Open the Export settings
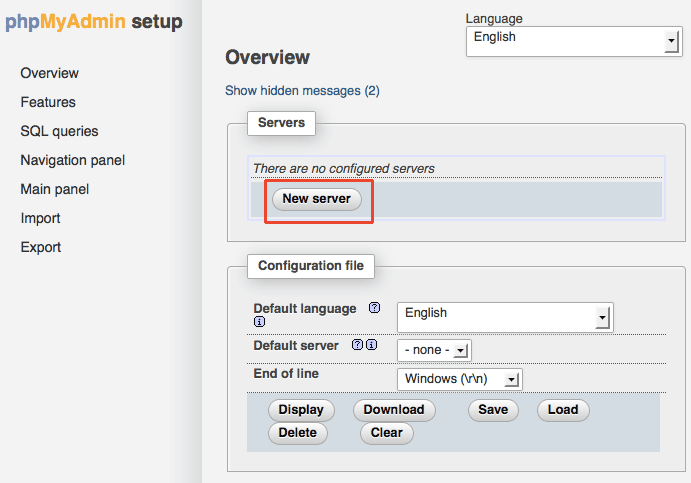This screenshot has height=483, width=691. 41,247
